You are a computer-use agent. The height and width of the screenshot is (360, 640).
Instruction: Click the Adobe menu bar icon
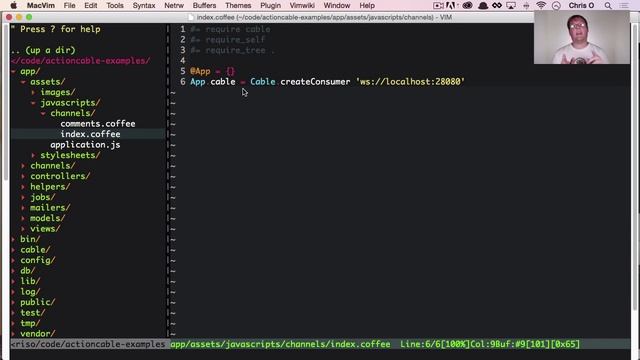(x=451, y=5)
